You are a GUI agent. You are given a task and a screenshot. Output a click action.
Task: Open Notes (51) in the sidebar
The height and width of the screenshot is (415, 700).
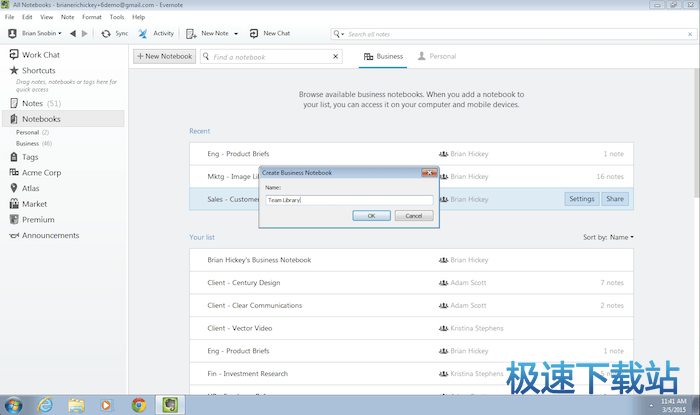(35, 104)
